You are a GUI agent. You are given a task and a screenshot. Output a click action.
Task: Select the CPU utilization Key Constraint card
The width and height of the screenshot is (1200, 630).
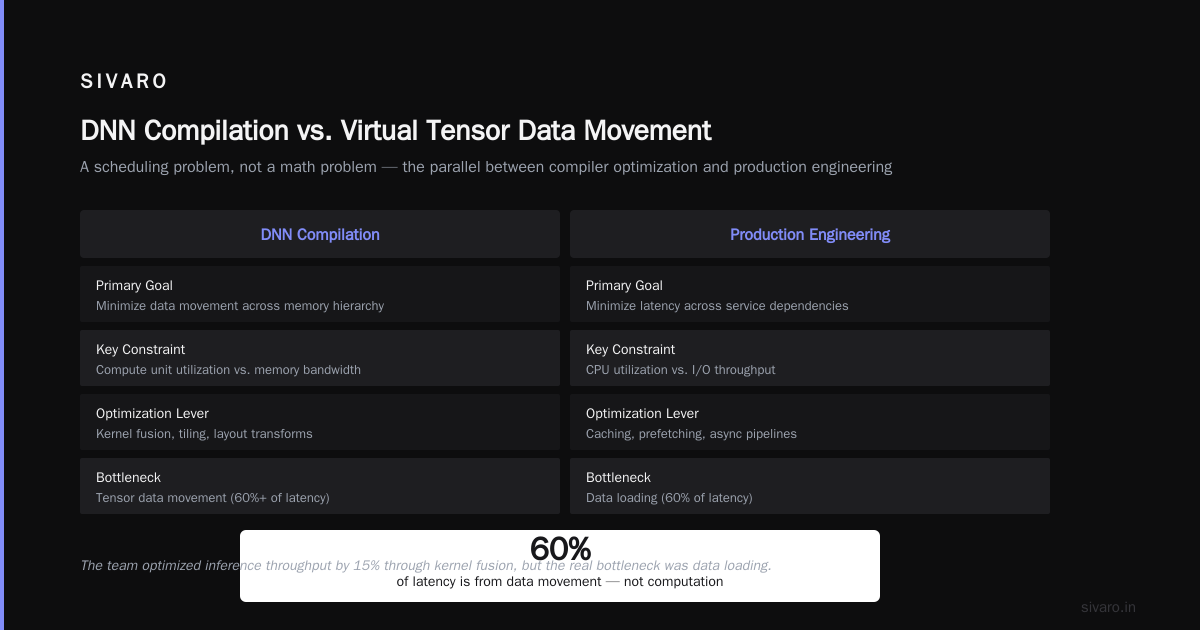point(810,358)
